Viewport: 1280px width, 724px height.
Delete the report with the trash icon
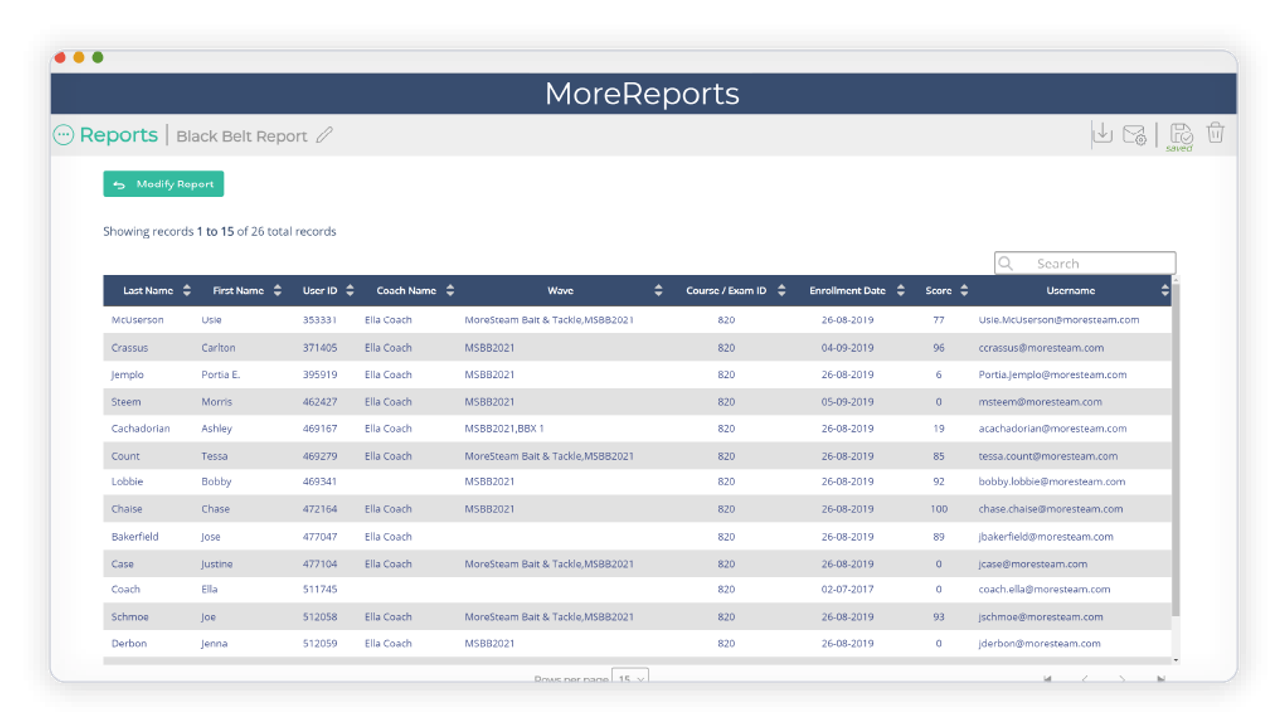click(x=1216, y=132)
